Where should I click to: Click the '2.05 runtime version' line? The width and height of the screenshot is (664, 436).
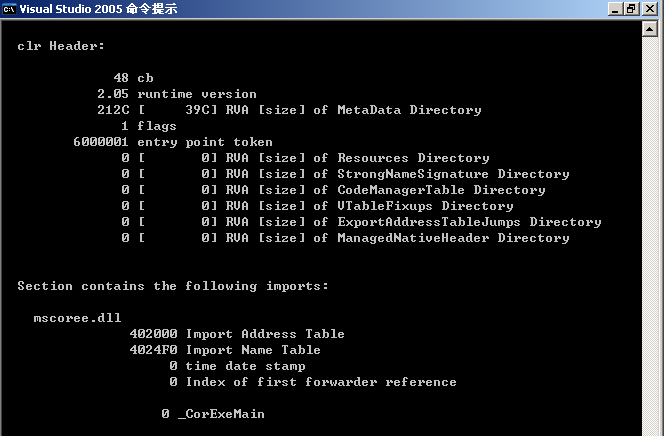tap(177, 94)
